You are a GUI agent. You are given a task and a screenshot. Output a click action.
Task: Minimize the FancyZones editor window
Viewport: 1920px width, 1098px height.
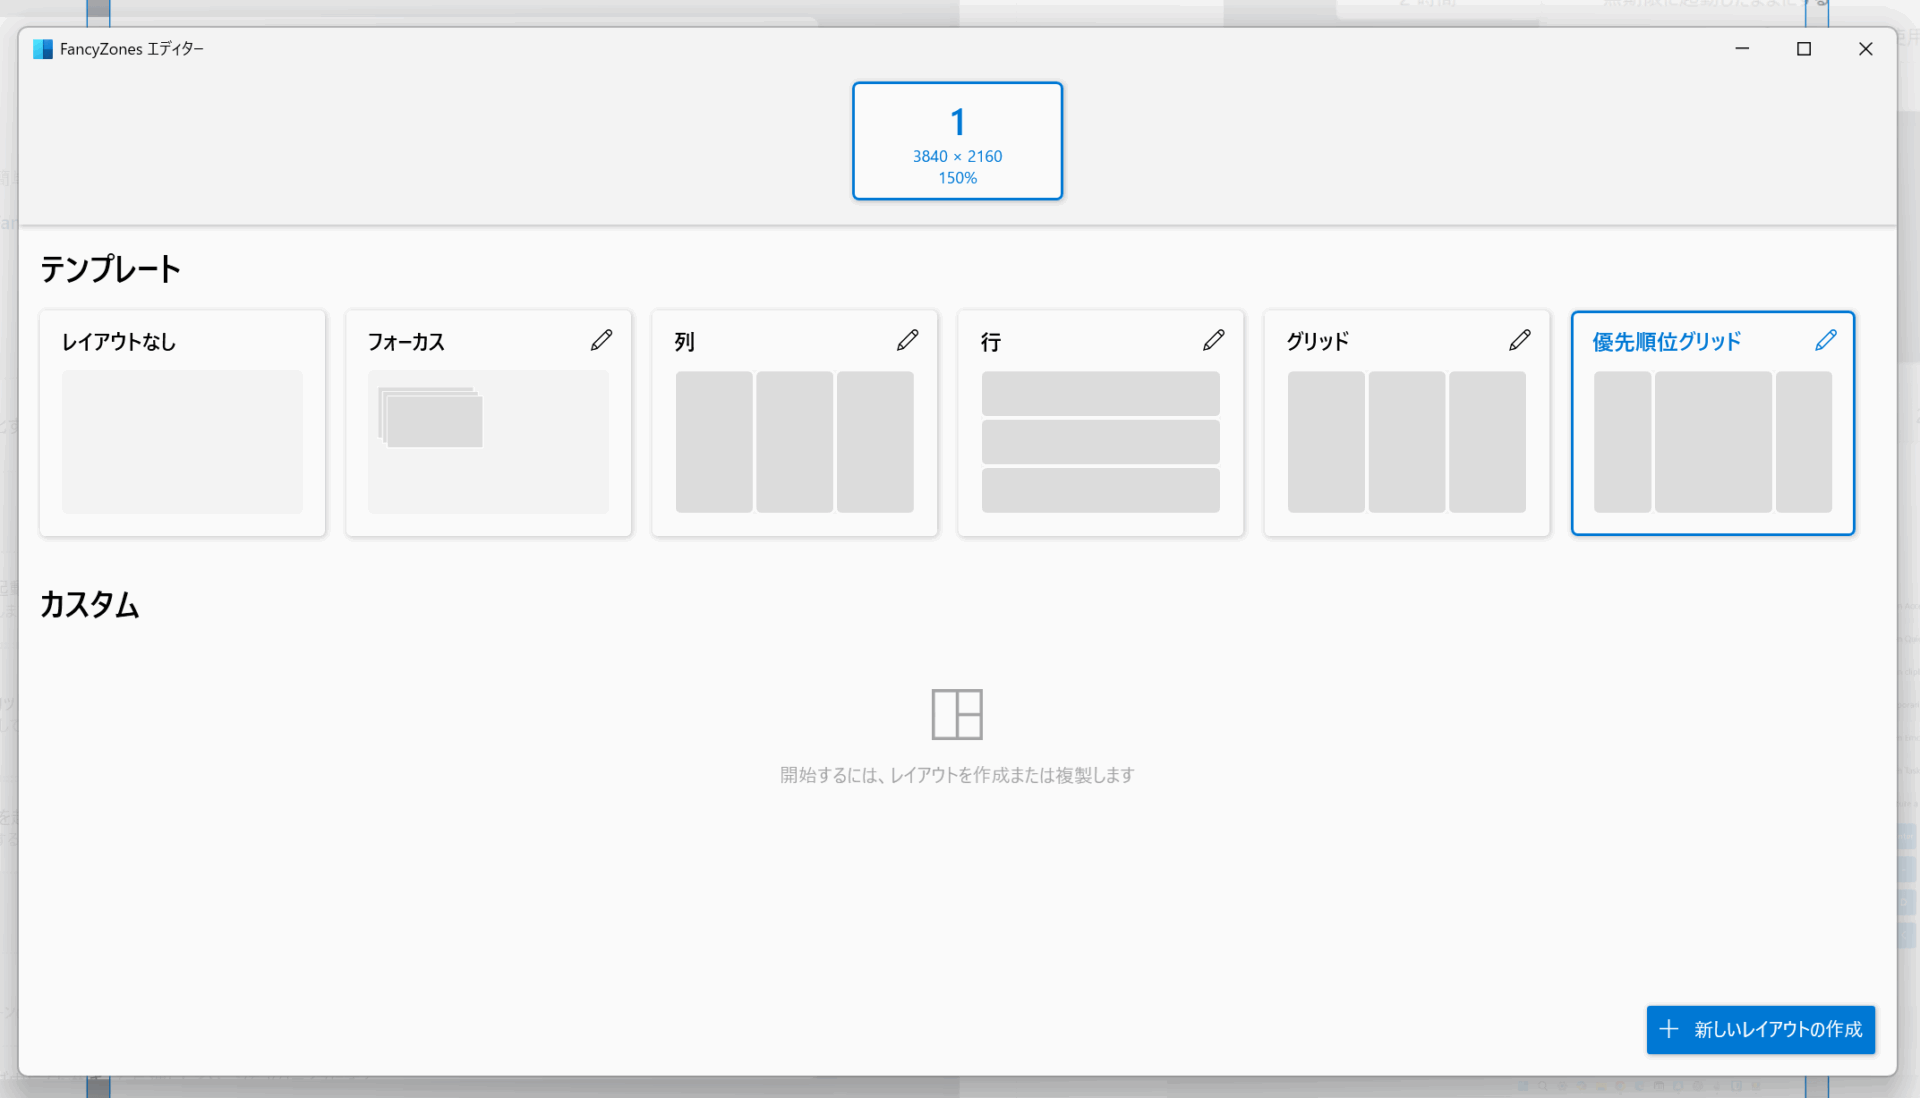[1742, 49]
